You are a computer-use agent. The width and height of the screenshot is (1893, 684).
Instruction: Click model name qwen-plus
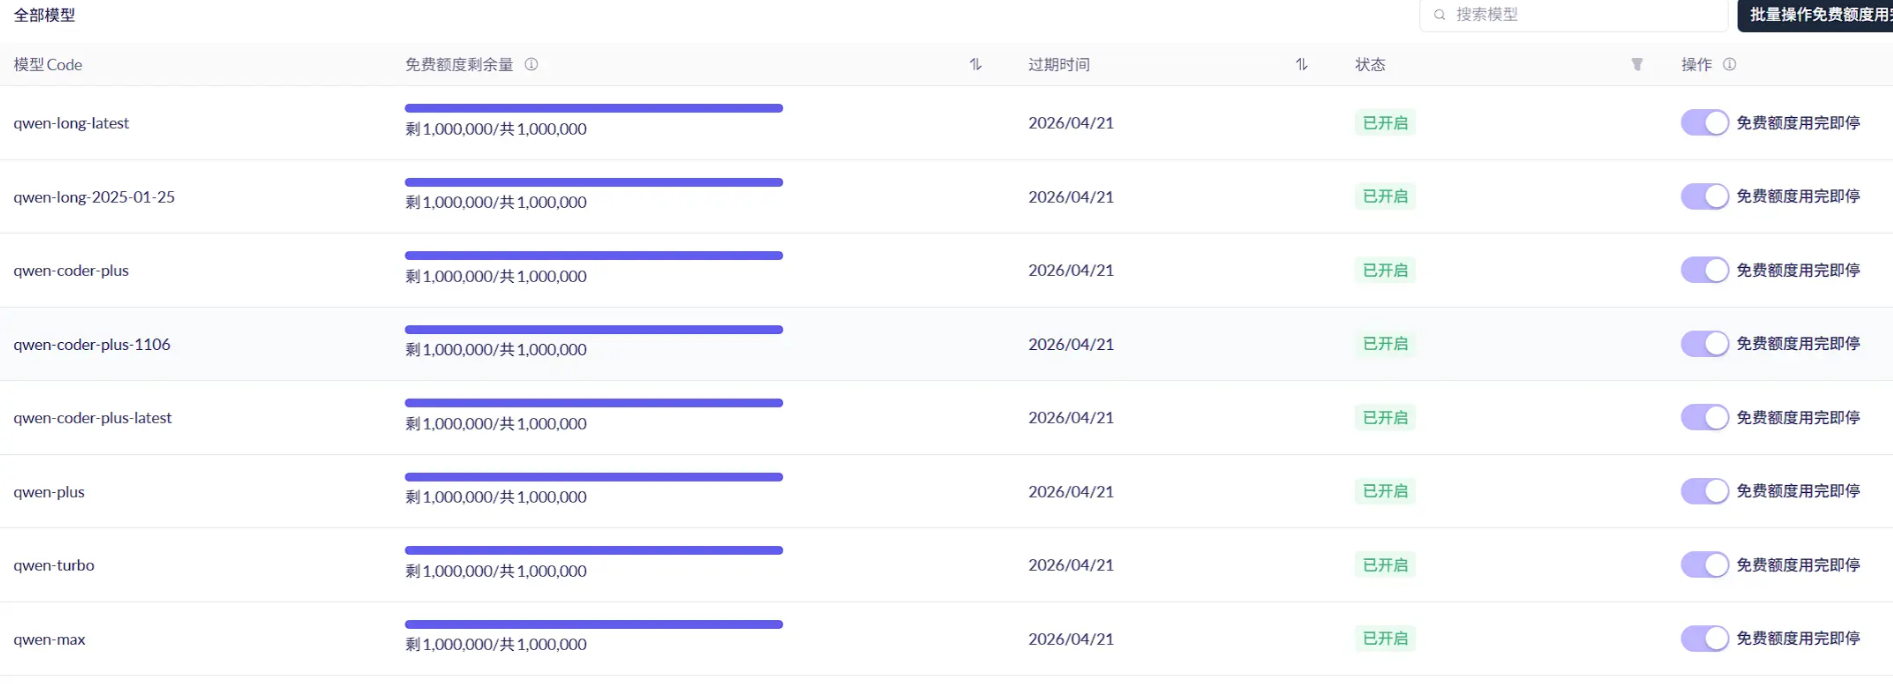pos(49,492)
